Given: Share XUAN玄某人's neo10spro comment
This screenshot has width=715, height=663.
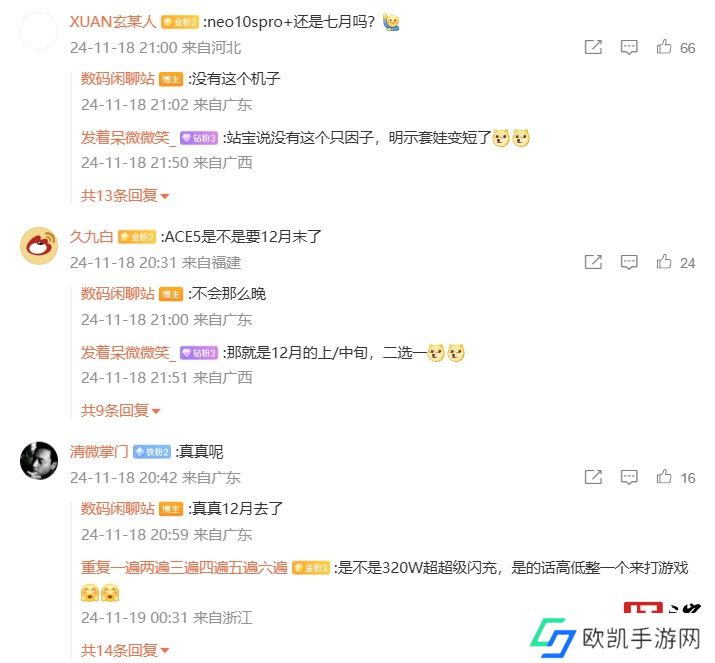Looking at the screenshot, I should (593, 47).
